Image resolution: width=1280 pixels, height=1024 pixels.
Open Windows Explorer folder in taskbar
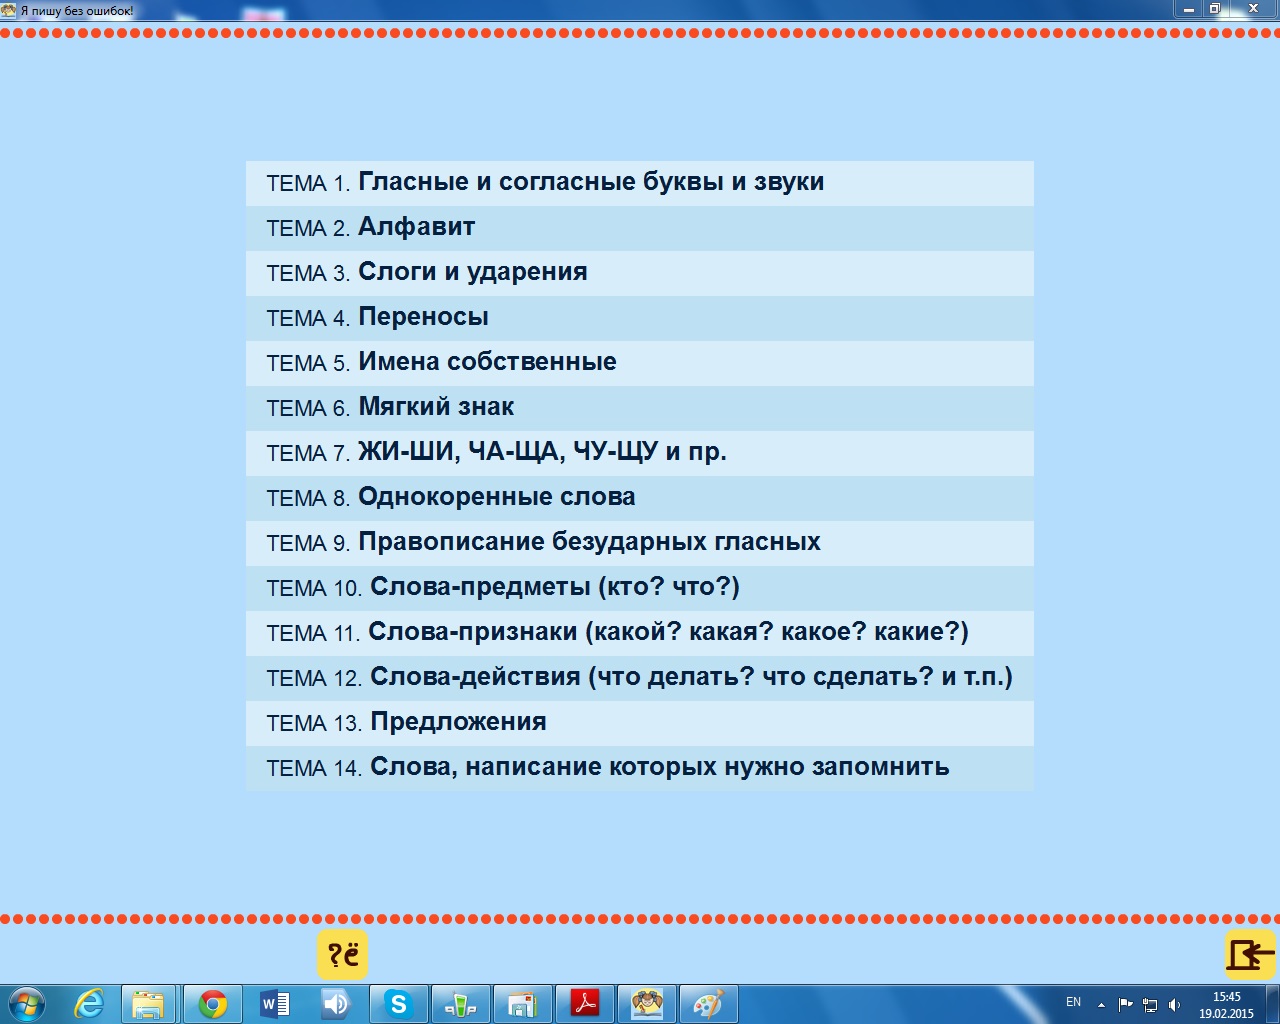149,1004
